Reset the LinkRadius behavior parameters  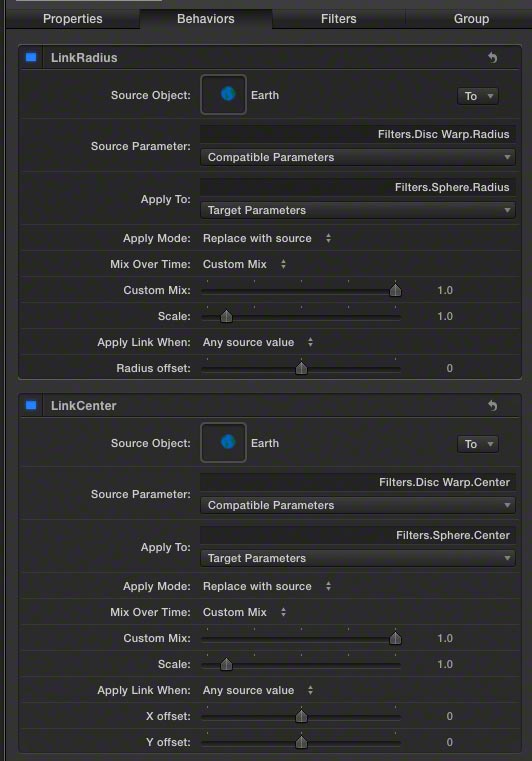(x=492, y=58)
